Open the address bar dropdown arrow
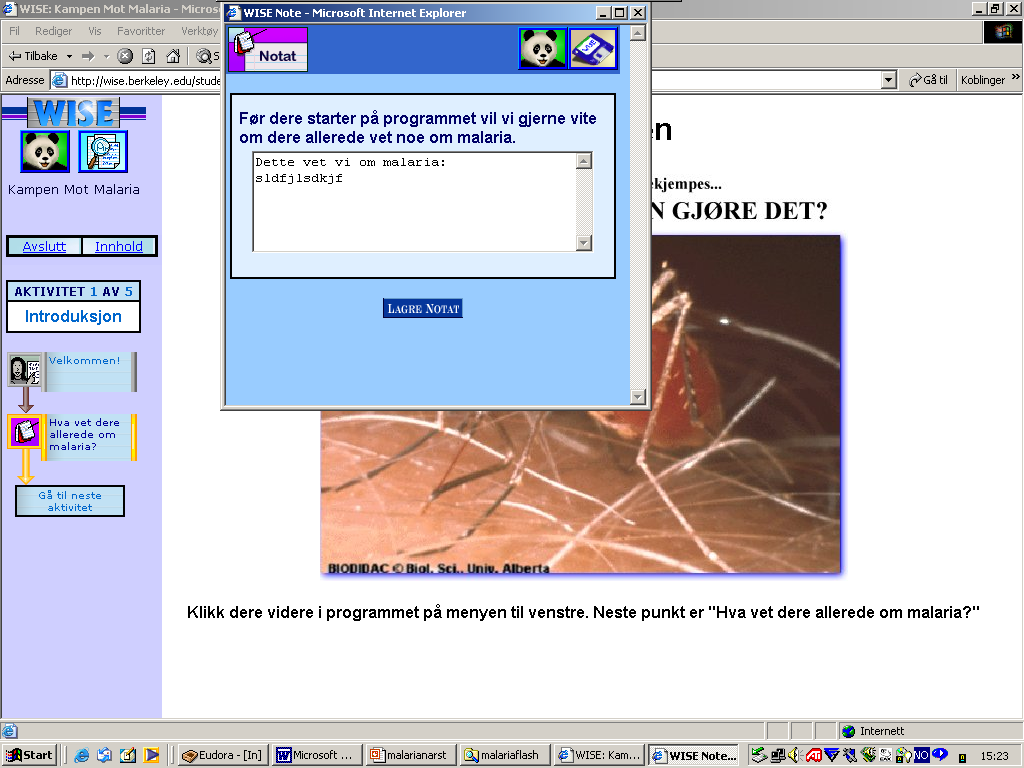 [x=888, y=80]
